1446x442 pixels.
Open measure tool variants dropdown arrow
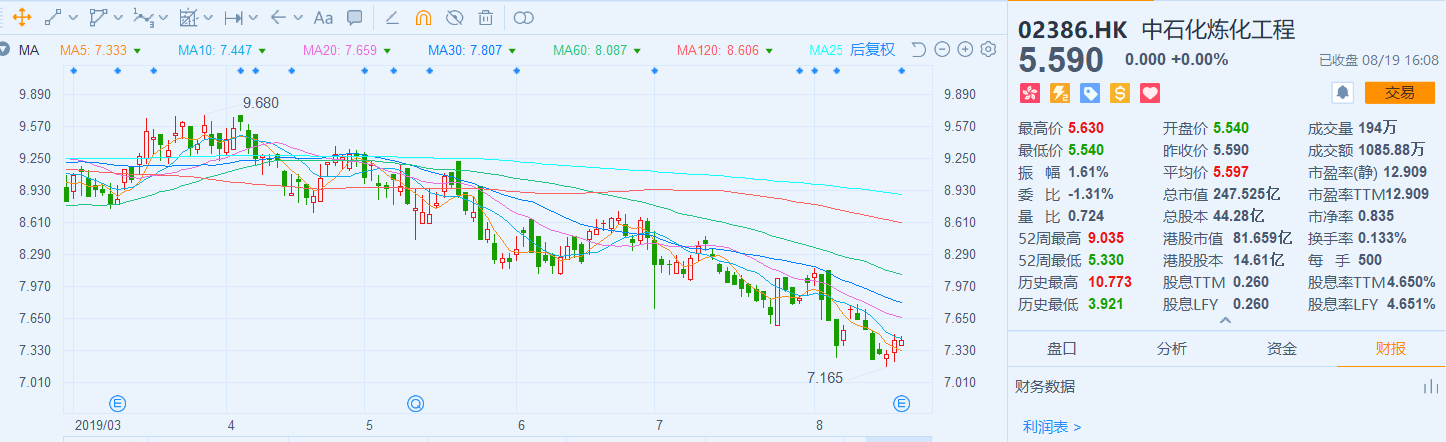254,18
